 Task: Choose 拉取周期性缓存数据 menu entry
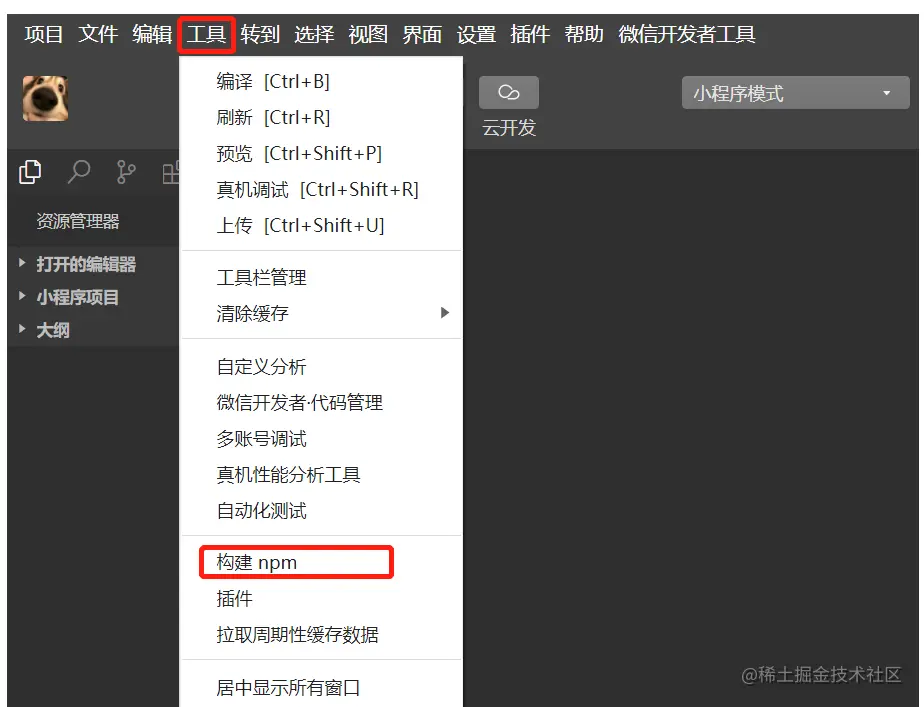point(321,635)
